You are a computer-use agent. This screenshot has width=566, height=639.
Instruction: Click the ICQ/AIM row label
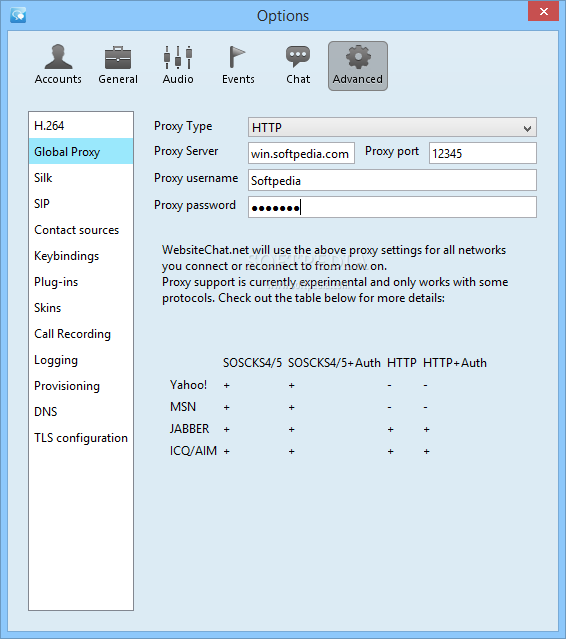(193, 451)
